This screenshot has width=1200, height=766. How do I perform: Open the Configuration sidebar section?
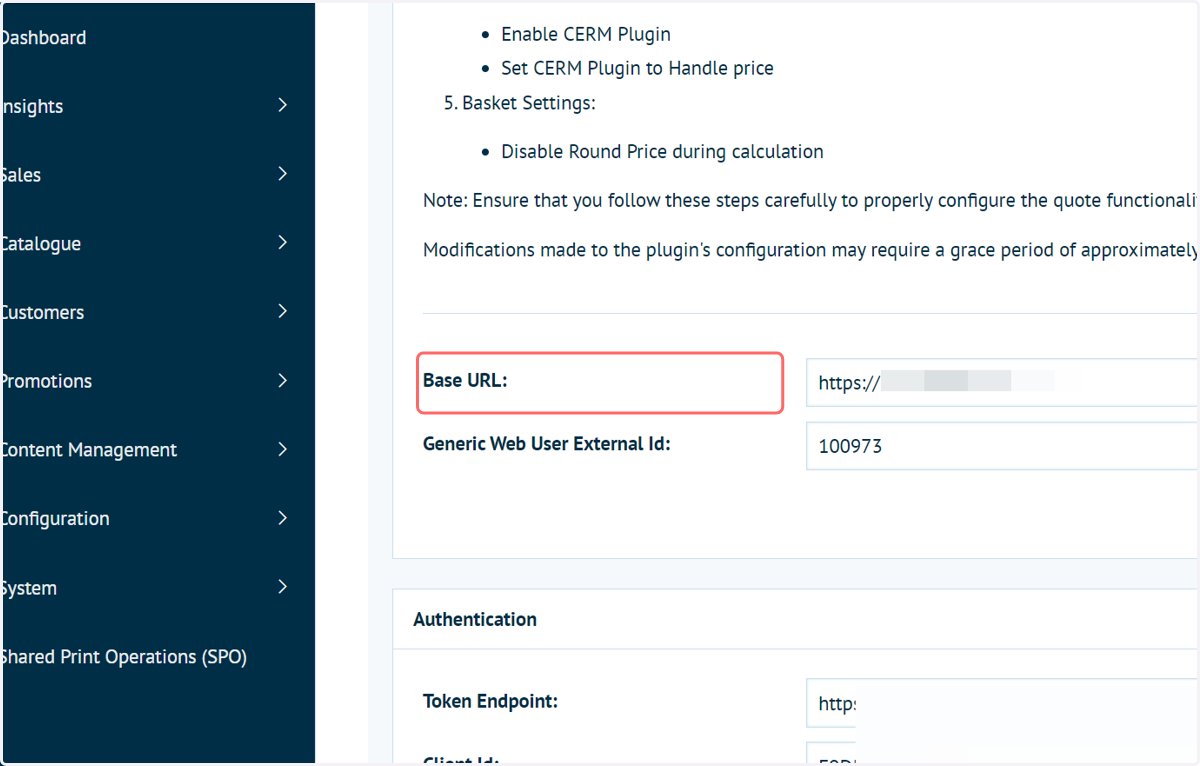coord(55,519)
